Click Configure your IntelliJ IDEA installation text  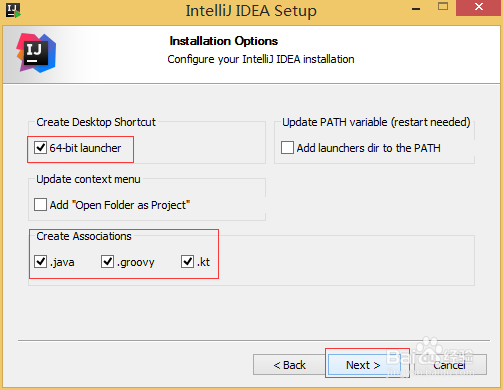click(x=261, y=59)
